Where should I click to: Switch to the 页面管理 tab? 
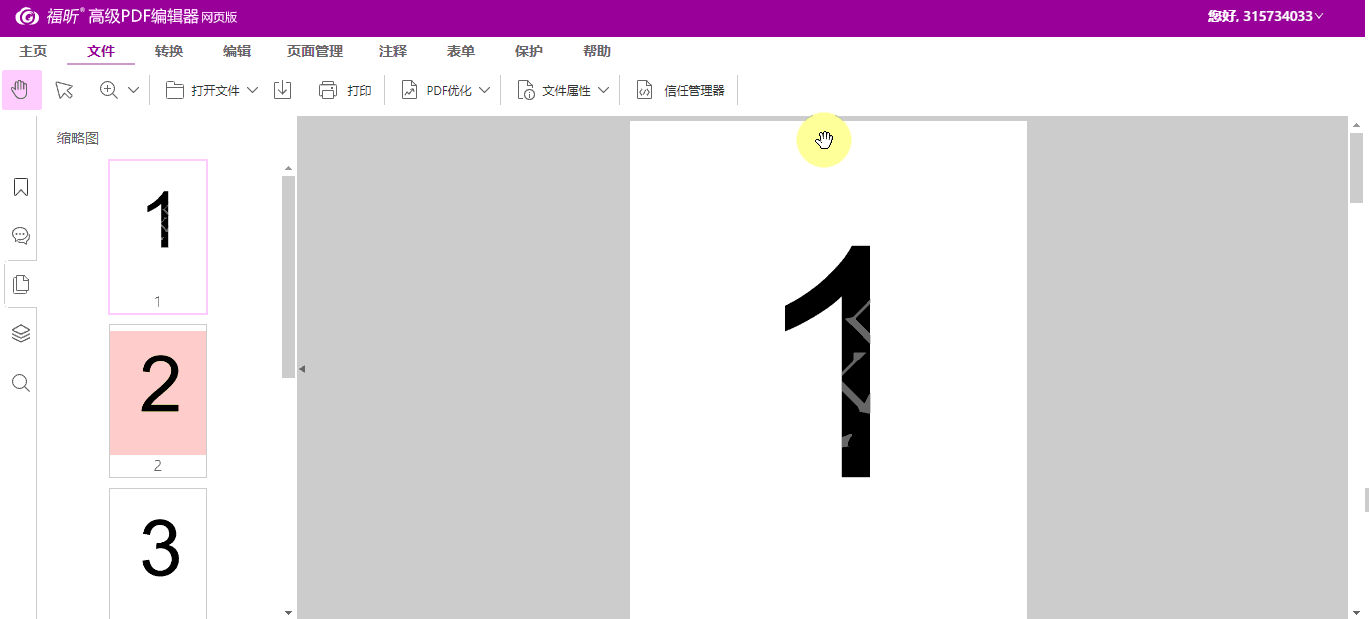click(x=315, y=51)
